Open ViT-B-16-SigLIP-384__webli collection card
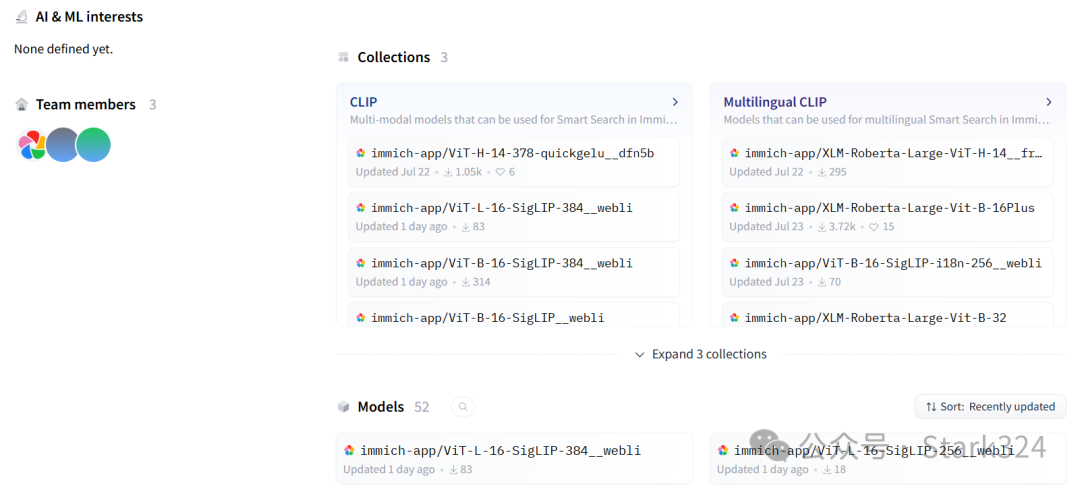Image resolution: width=1080 pixels, height=490 pixels. [514, 272]
